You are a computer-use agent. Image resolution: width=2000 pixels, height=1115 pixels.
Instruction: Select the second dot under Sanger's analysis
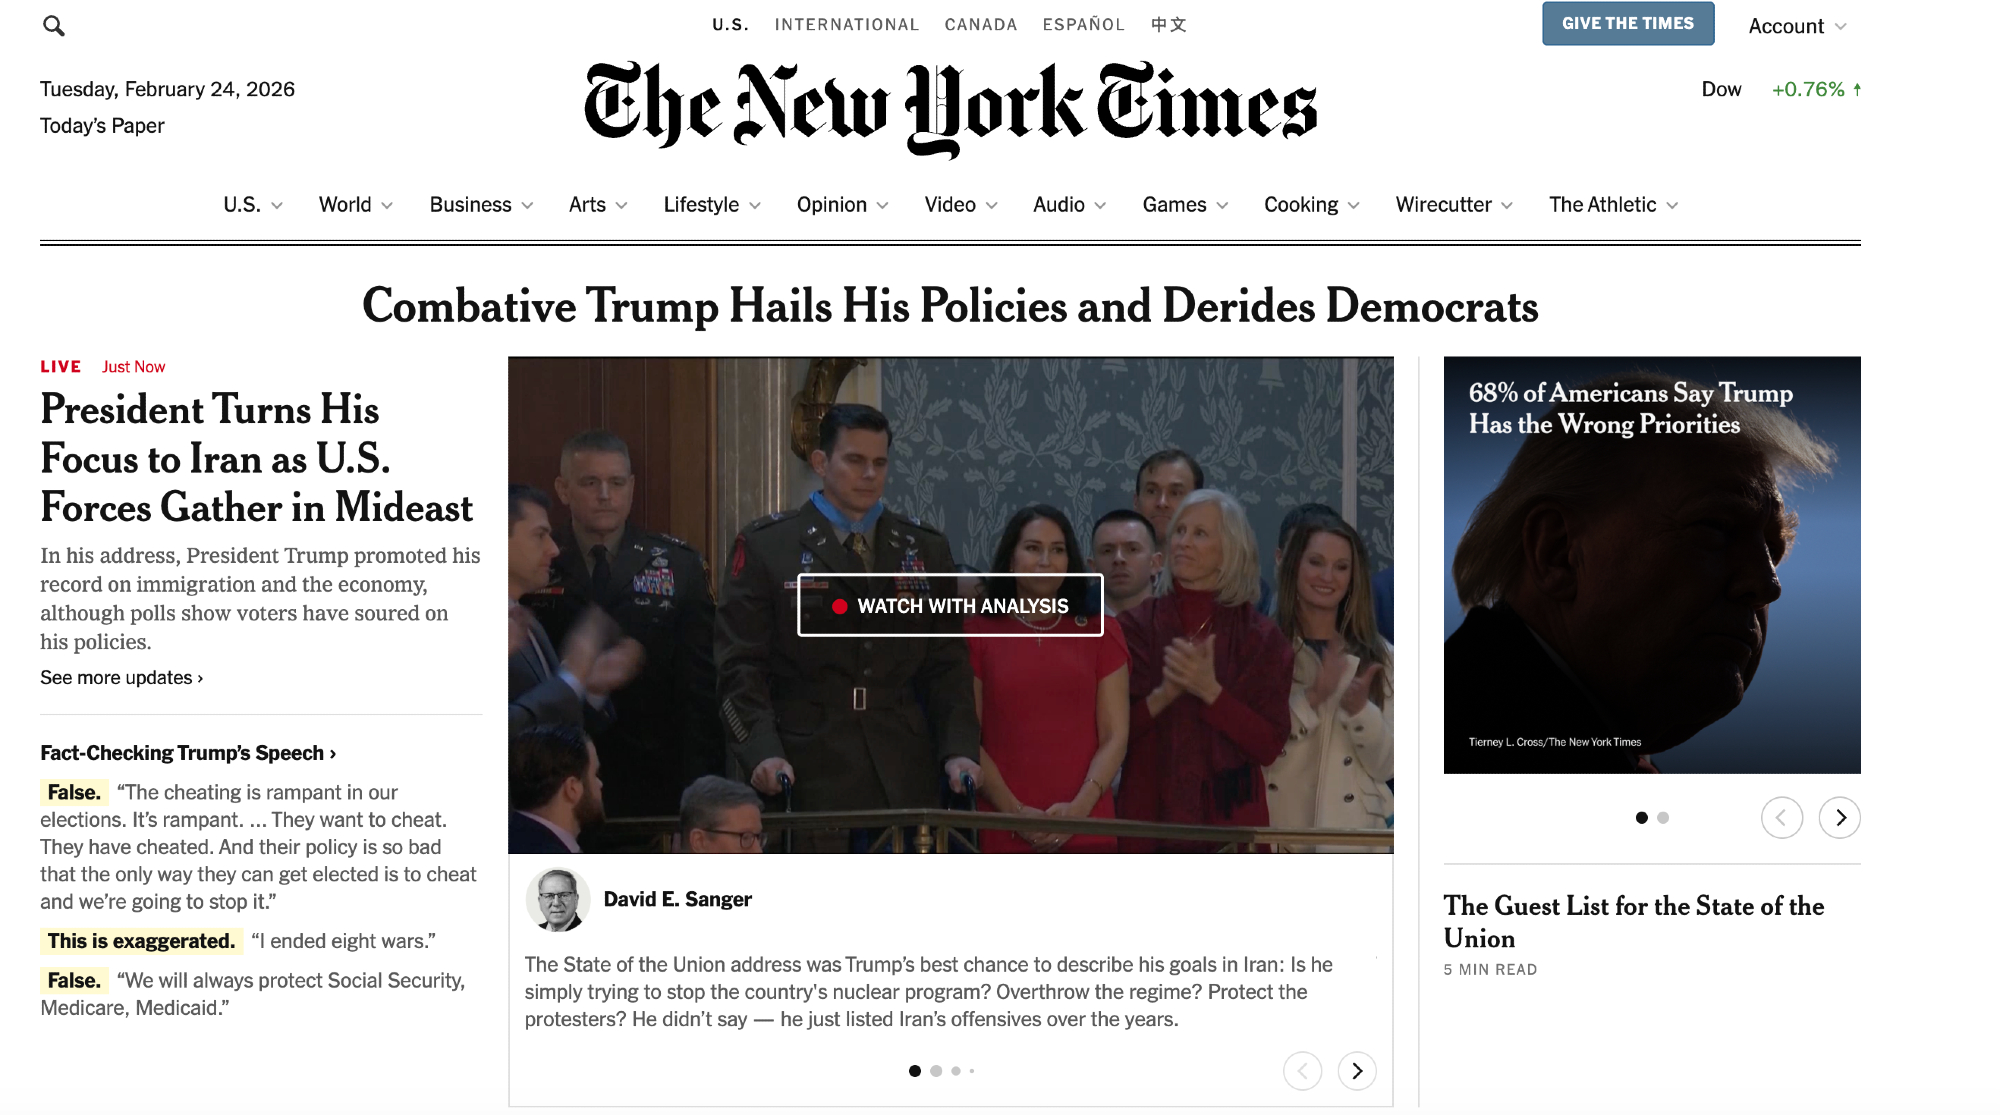936,1071
